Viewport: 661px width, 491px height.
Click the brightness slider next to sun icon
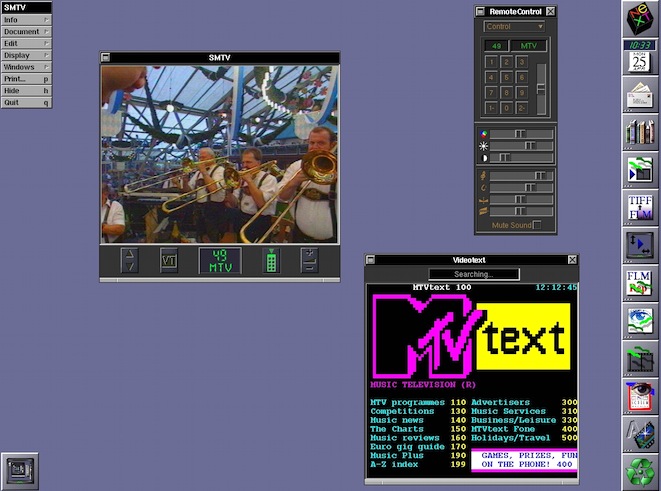click(x=521, y=146)
